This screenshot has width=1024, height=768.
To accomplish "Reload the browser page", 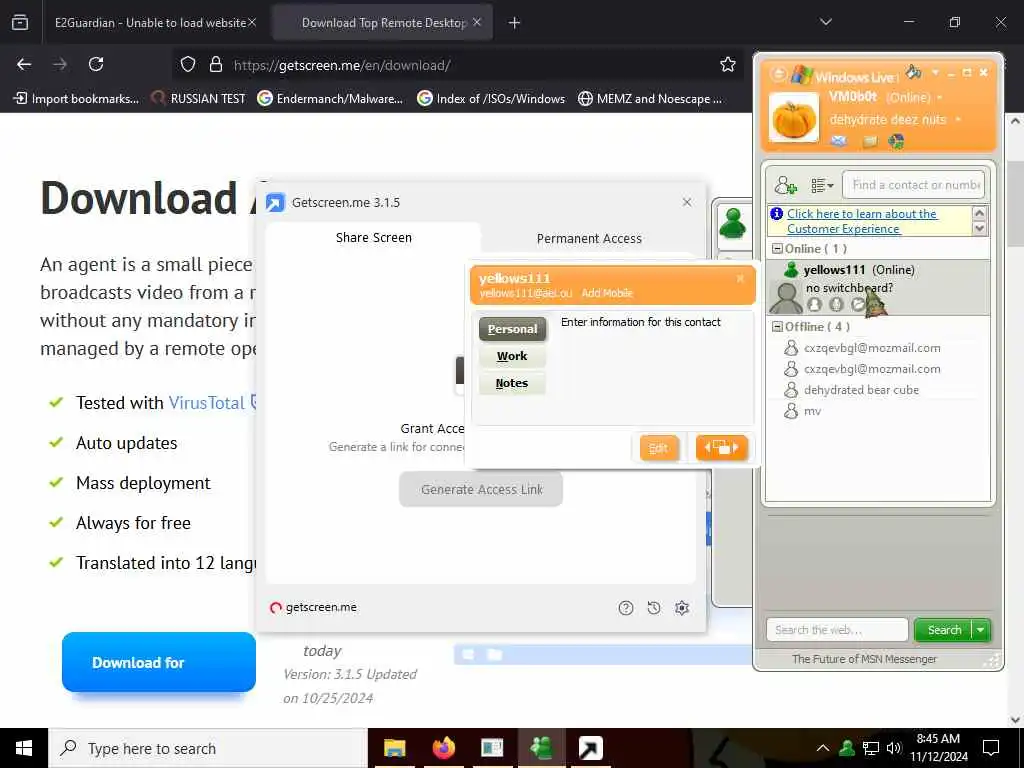I will (96, 65).
